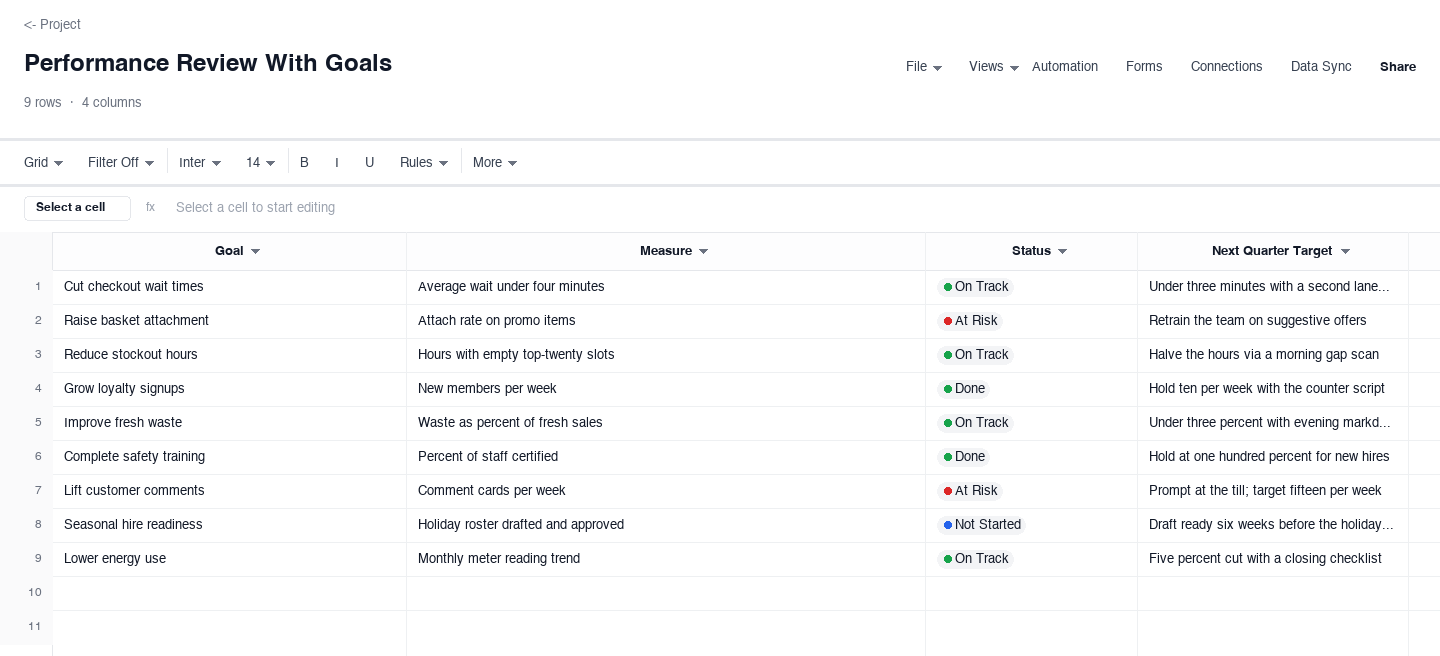Select Holiday roster drafted and approved cell
The image size is (1440, 656).
pos(666,525)
